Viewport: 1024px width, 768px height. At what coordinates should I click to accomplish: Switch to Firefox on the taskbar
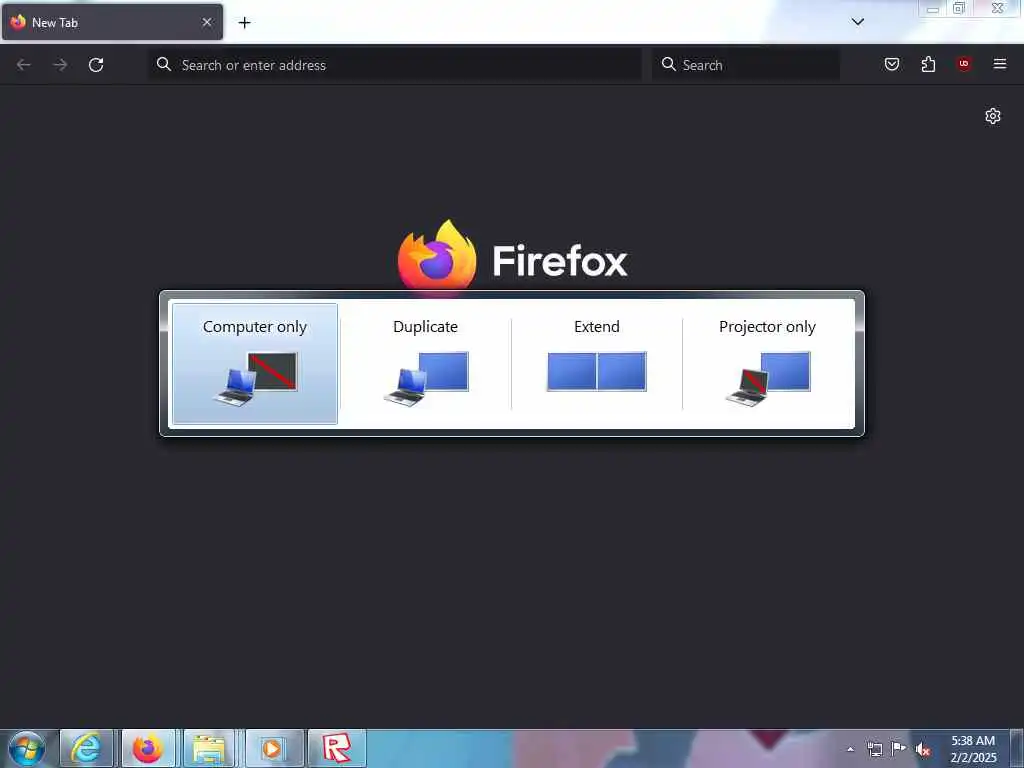click(148, 748)
